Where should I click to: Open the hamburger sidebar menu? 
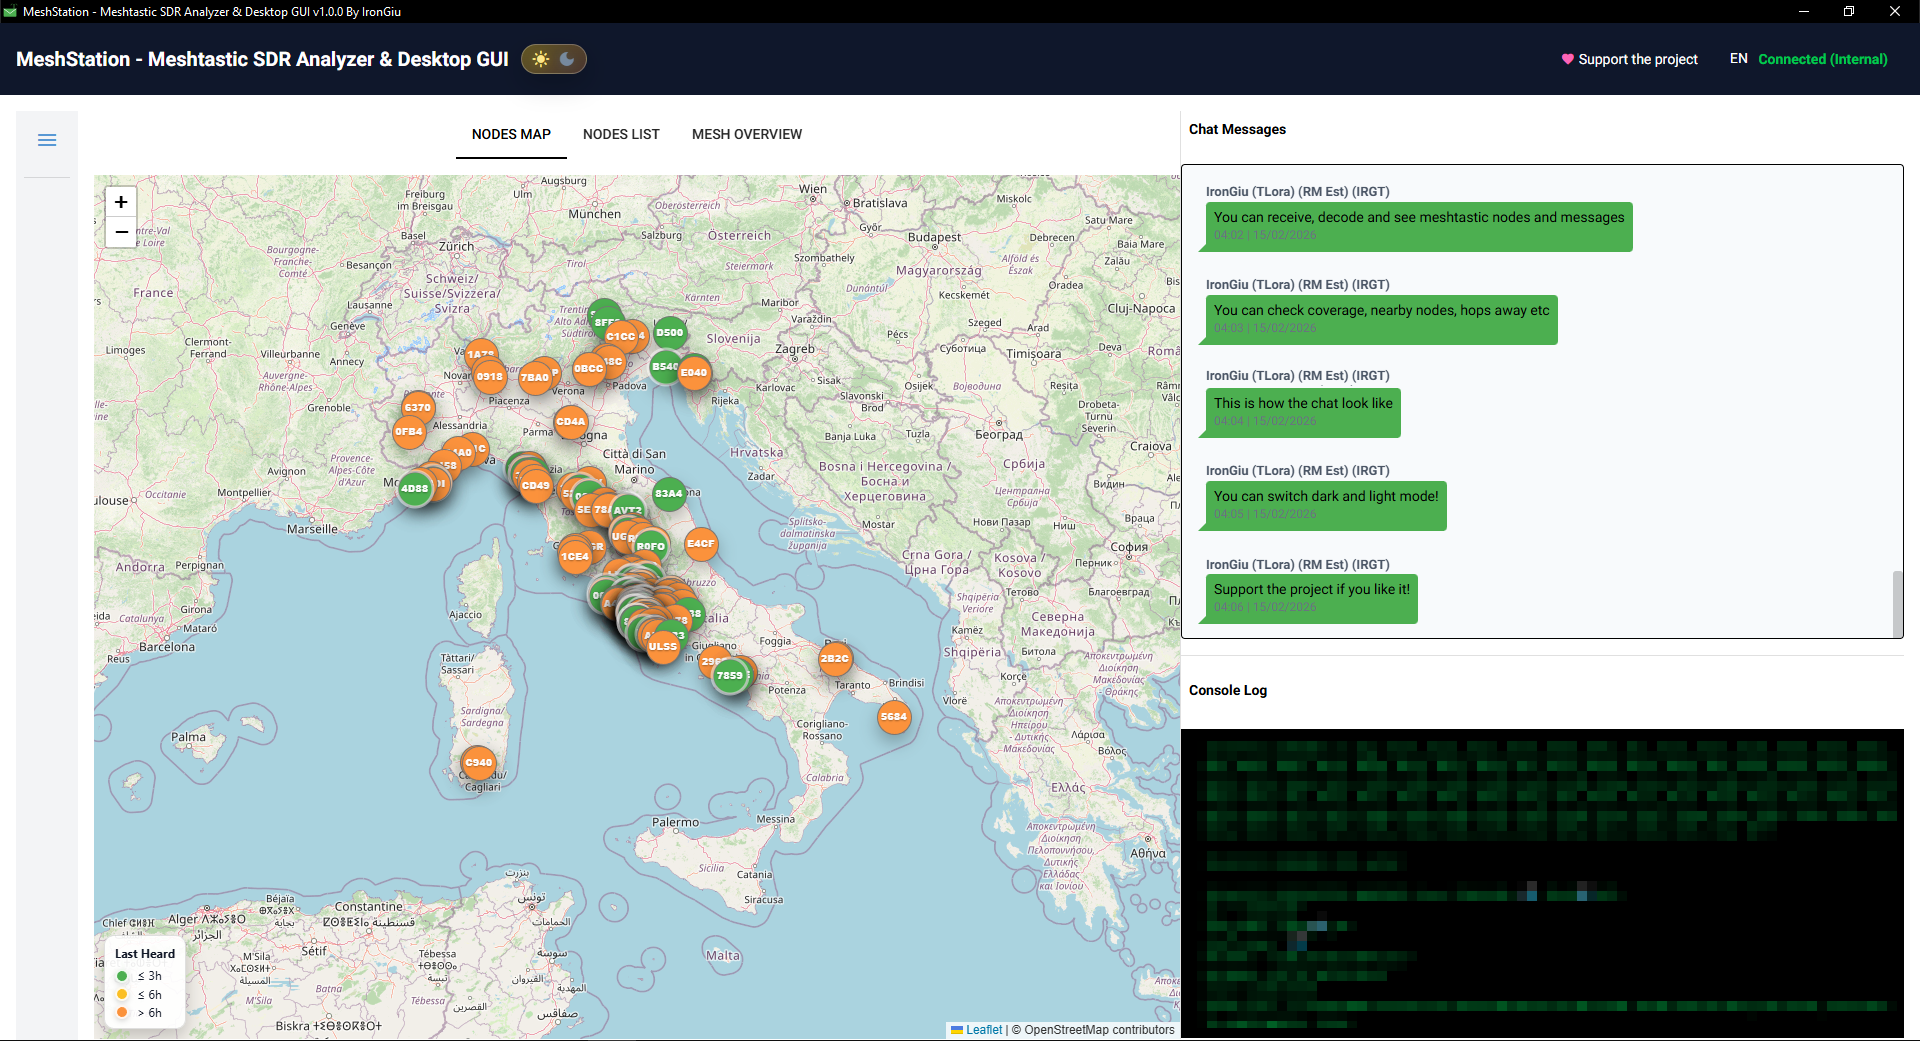tap(47, 140)
